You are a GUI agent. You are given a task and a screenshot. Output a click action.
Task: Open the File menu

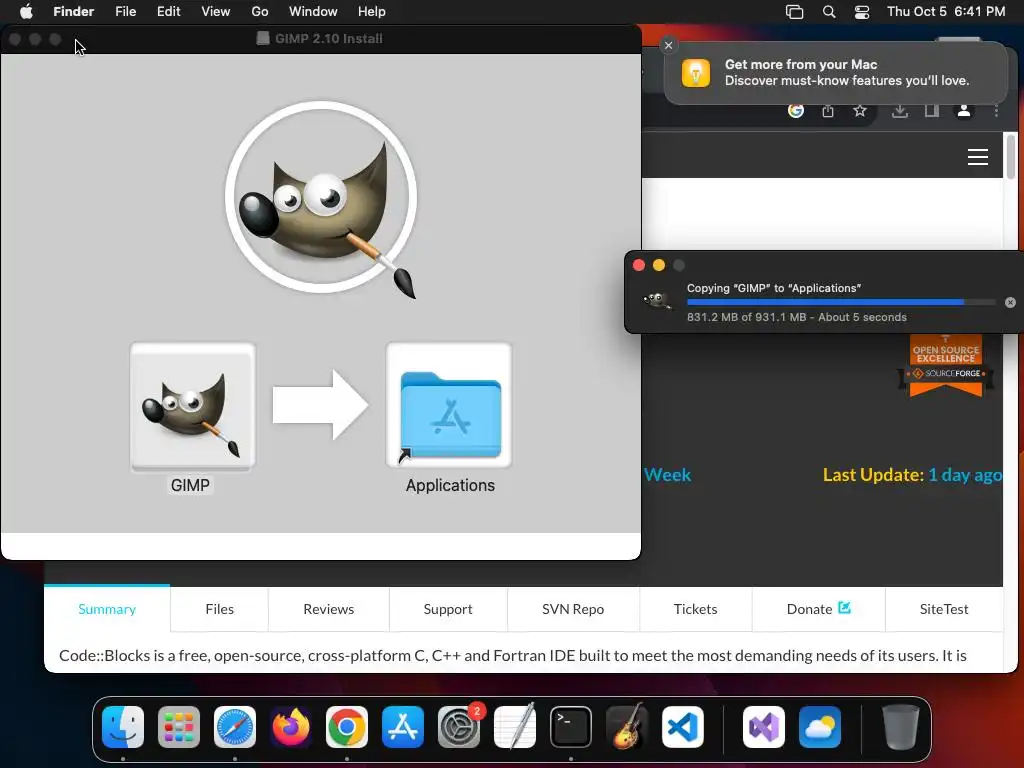(x=125, y=12)
